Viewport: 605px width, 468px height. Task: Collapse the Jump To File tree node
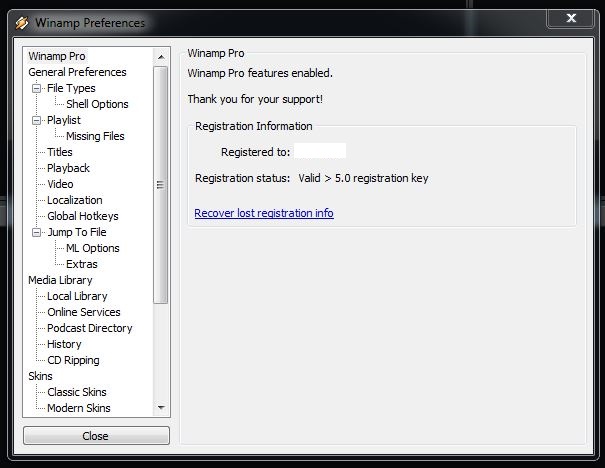click(x=36, y=233)
